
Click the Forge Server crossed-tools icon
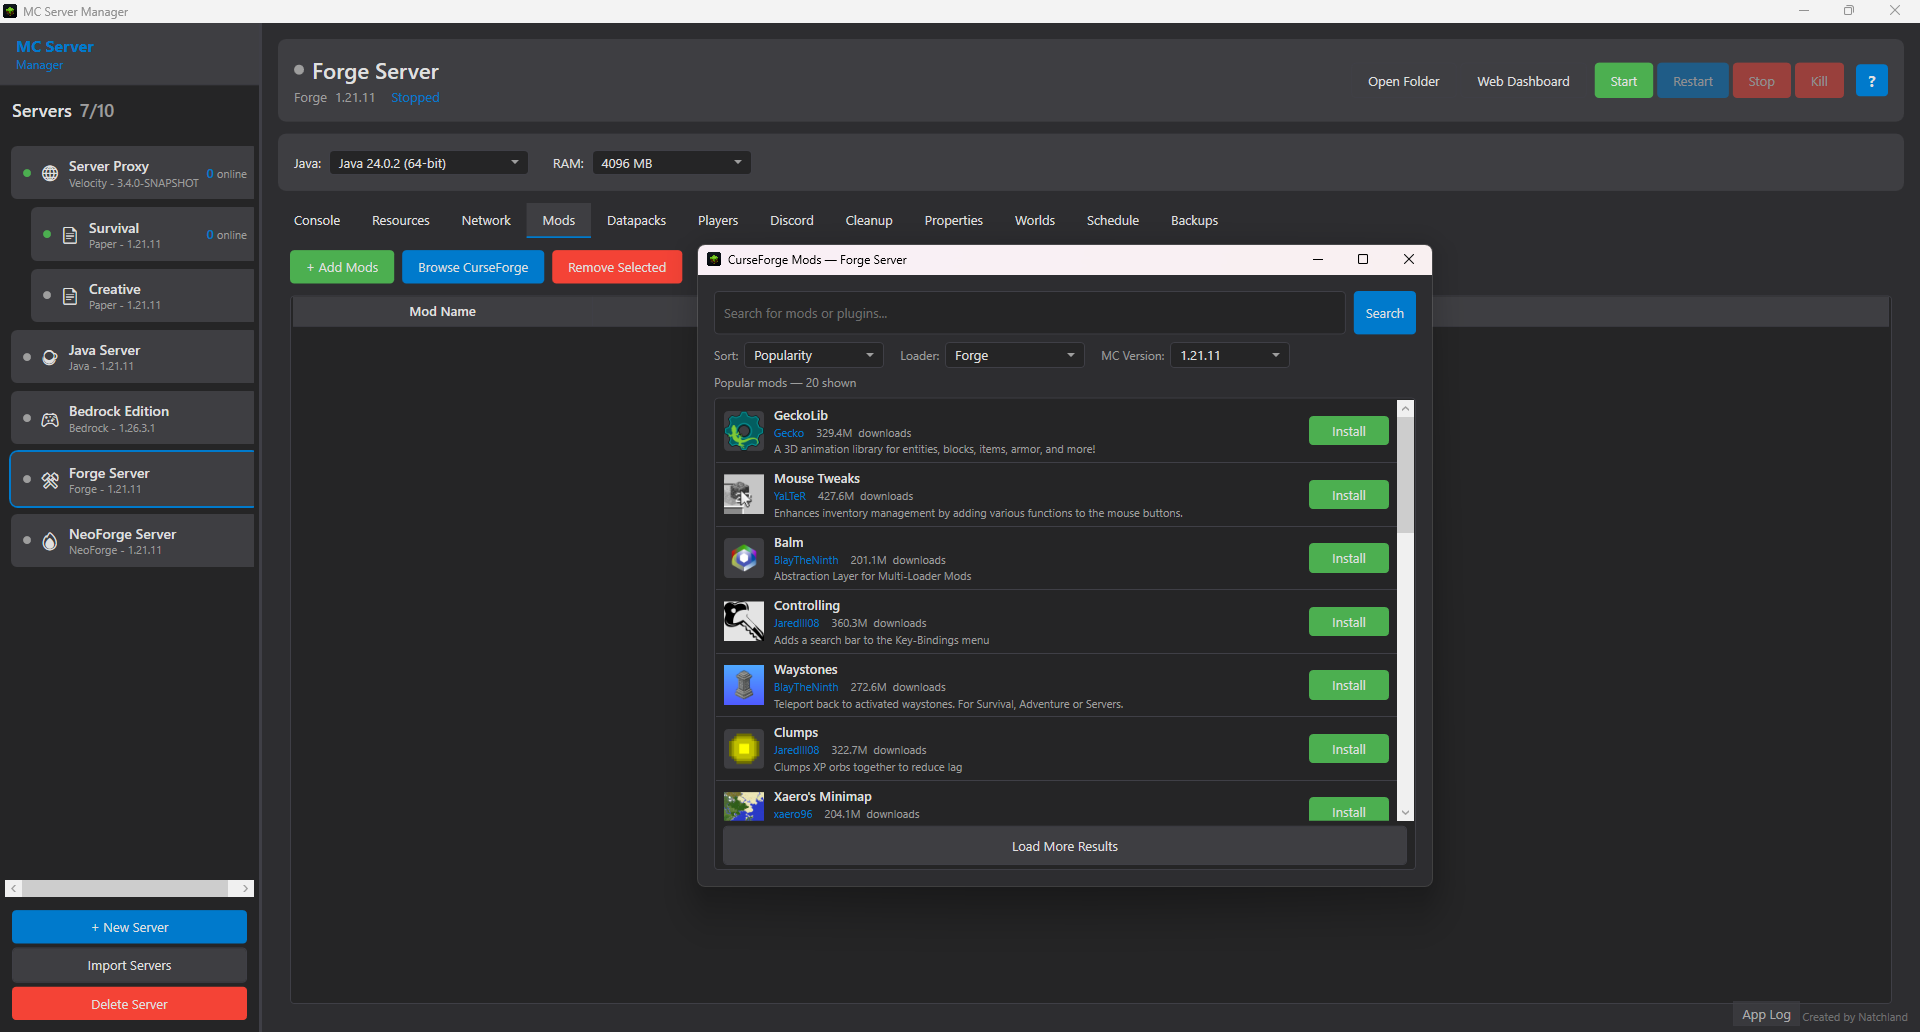(50, 480)
